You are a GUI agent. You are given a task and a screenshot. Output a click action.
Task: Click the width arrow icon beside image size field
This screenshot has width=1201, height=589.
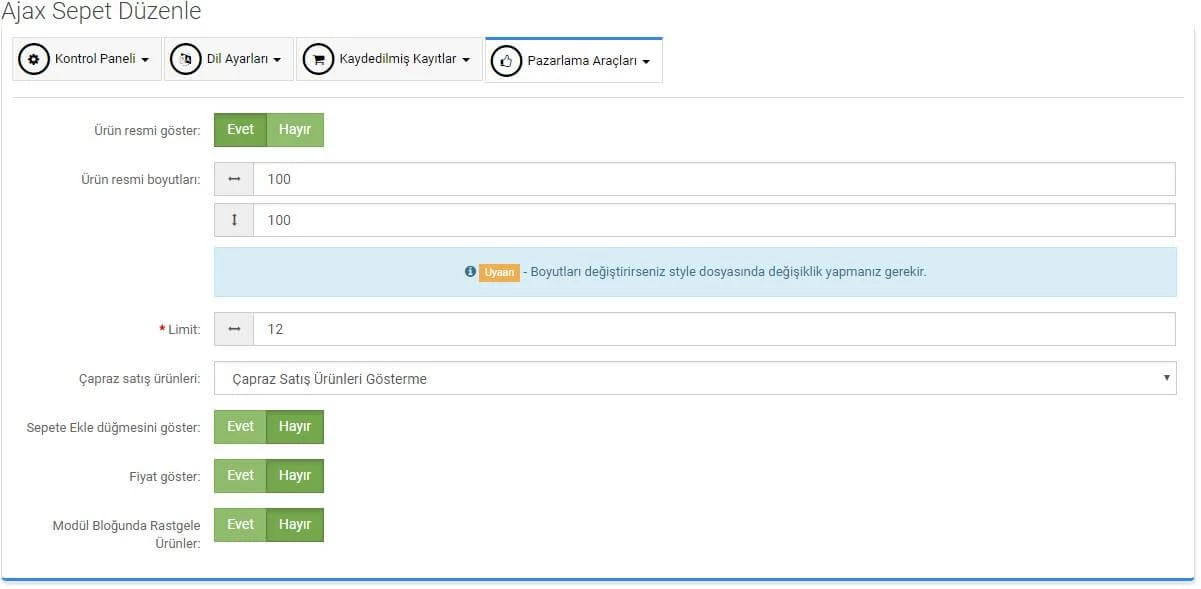tap(233, 178)
